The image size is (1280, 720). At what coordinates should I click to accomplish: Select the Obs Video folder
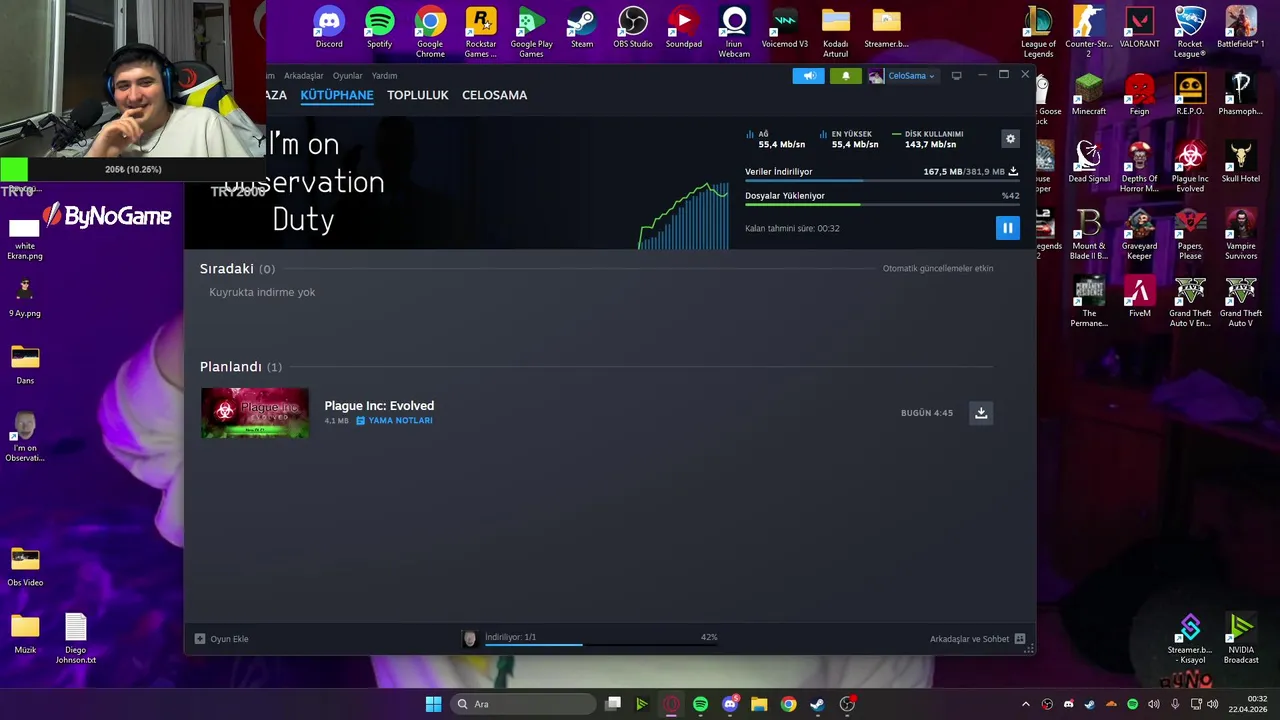25,566
